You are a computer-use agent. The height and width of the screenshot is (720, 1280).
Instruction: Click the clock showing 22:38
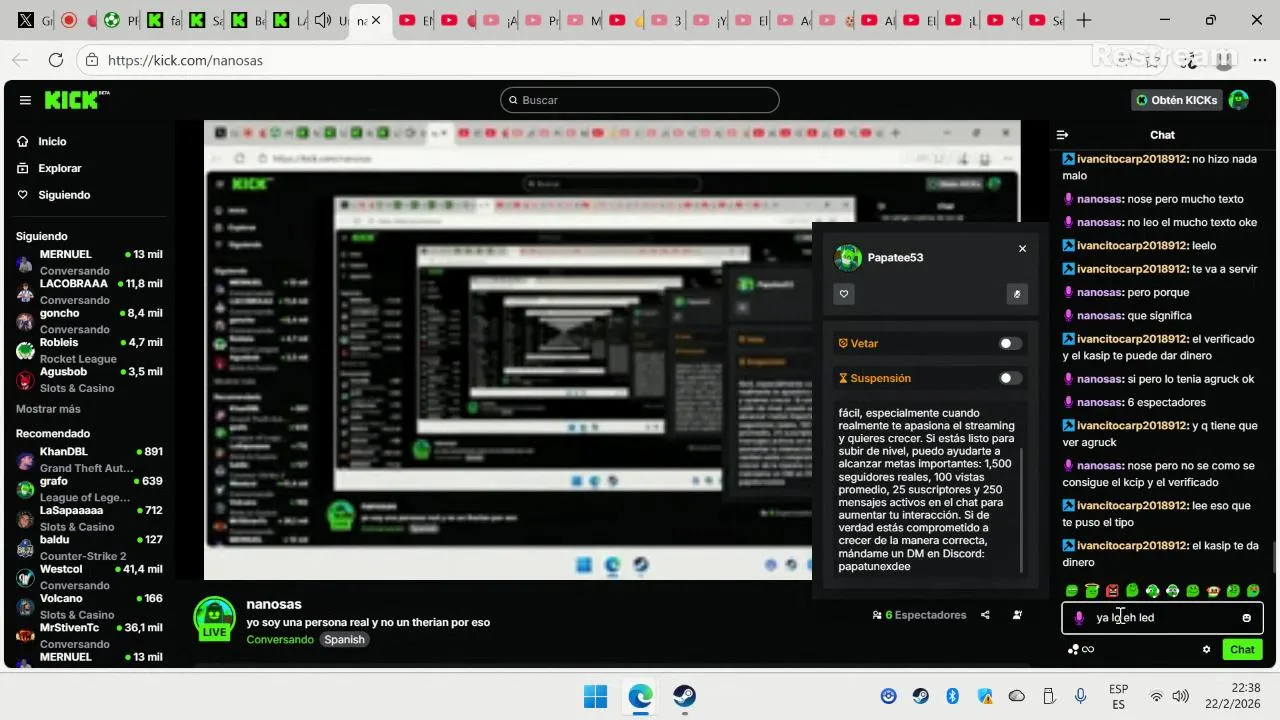1246,688
